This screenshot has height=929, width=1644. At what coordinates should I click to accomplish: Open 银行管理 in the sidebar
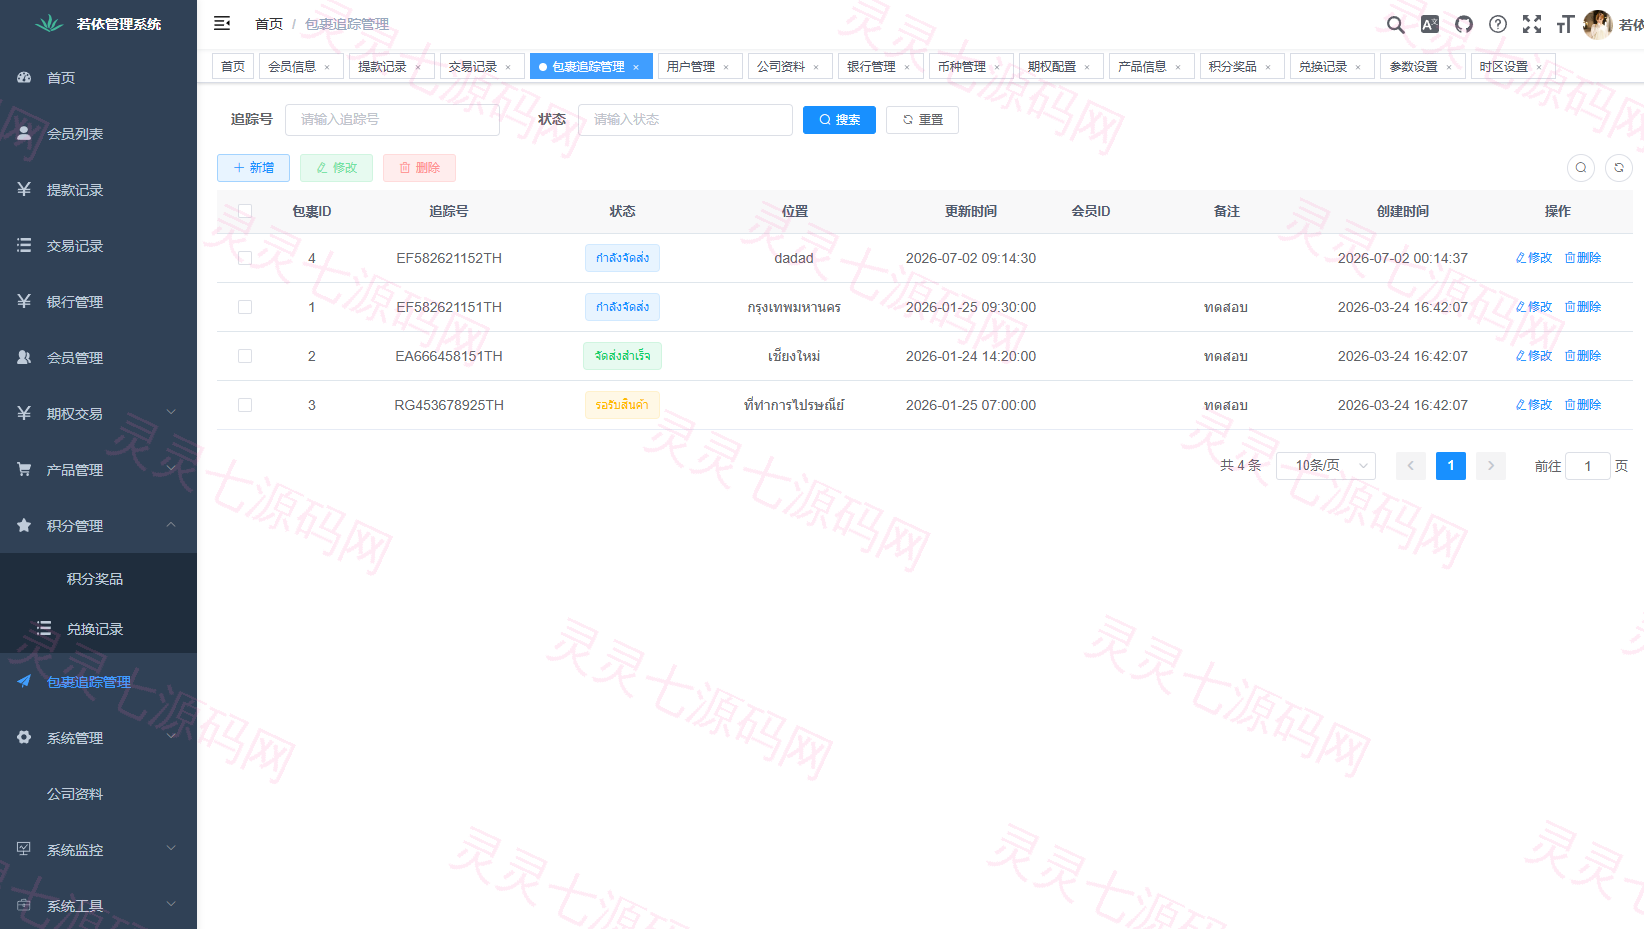click(98, 302)
